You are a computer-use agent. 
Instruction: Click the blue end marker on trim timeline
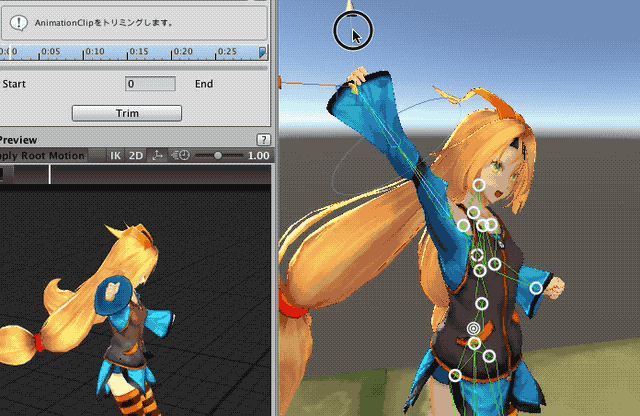pyautogui.click(x=262, y=52)
